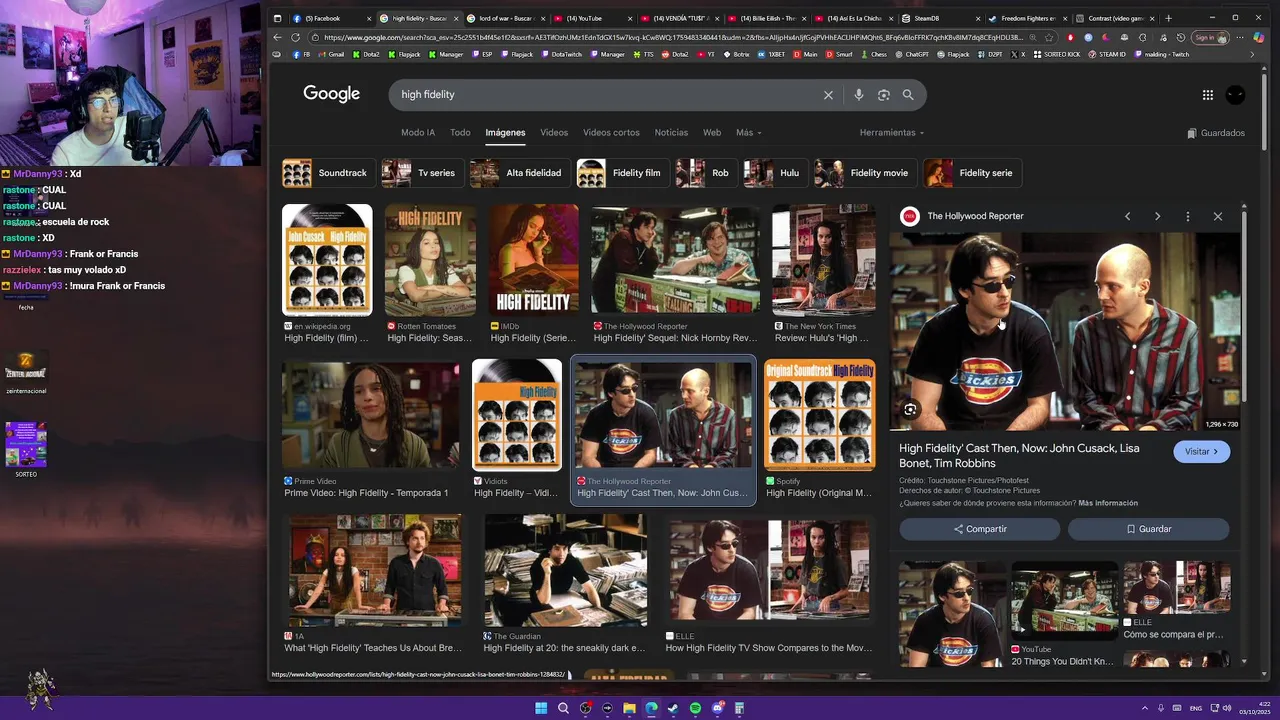Open Windows Start menu
Viewport: 1280px width, 720px height.
point(541,708)
